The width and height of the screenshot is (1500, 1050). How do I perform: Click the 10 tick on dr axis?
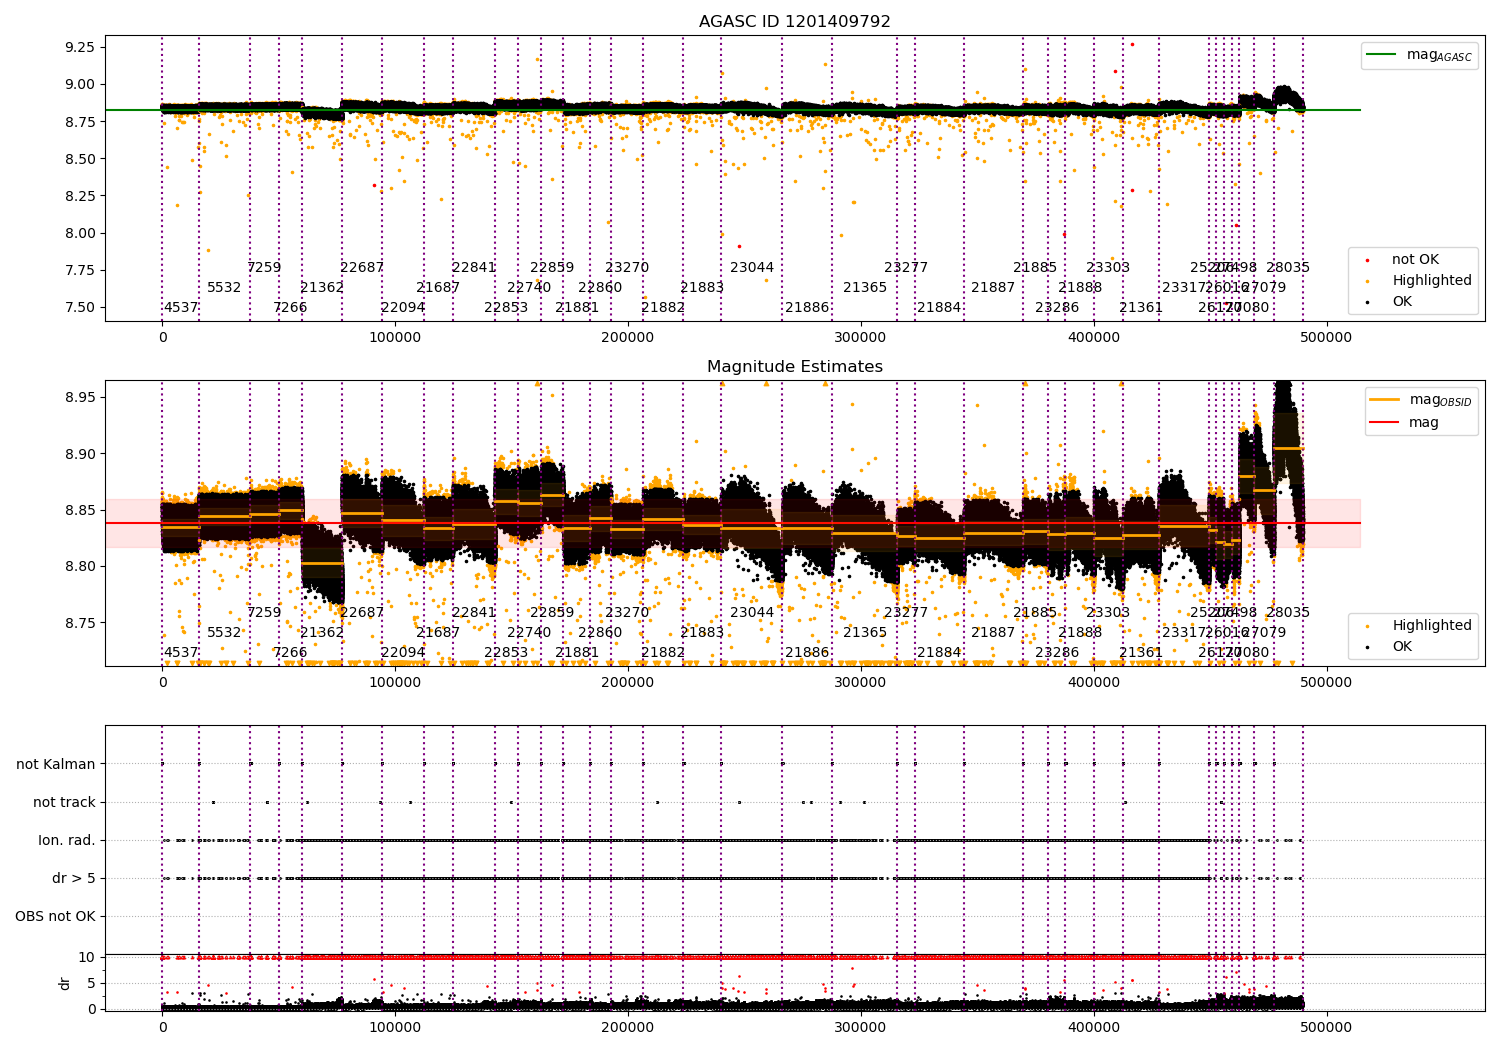[87, 958]
